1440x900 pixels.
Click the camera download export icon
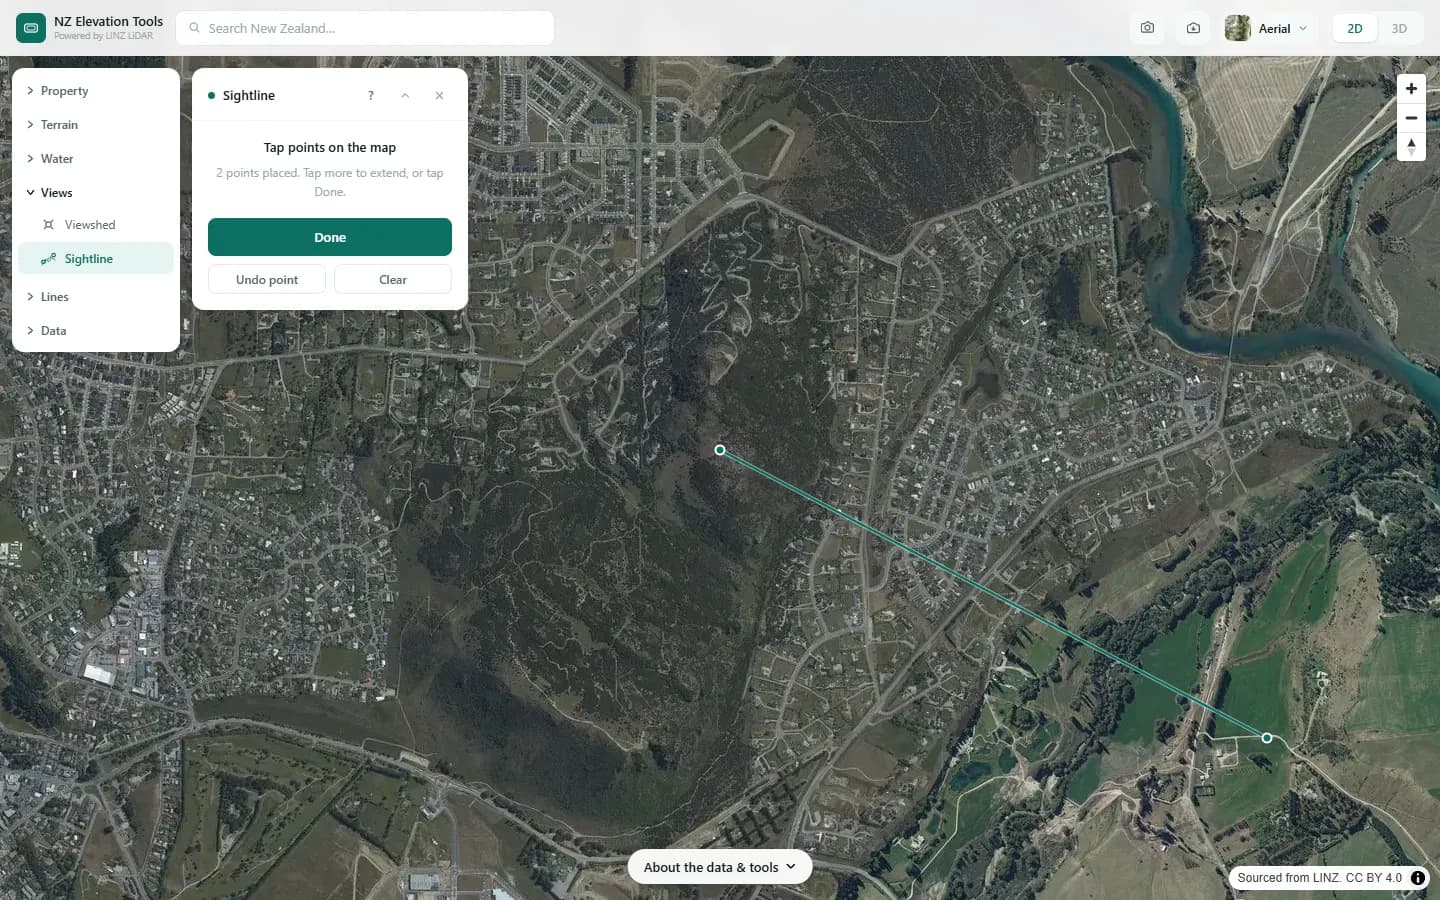click(x=1193, y=28)
